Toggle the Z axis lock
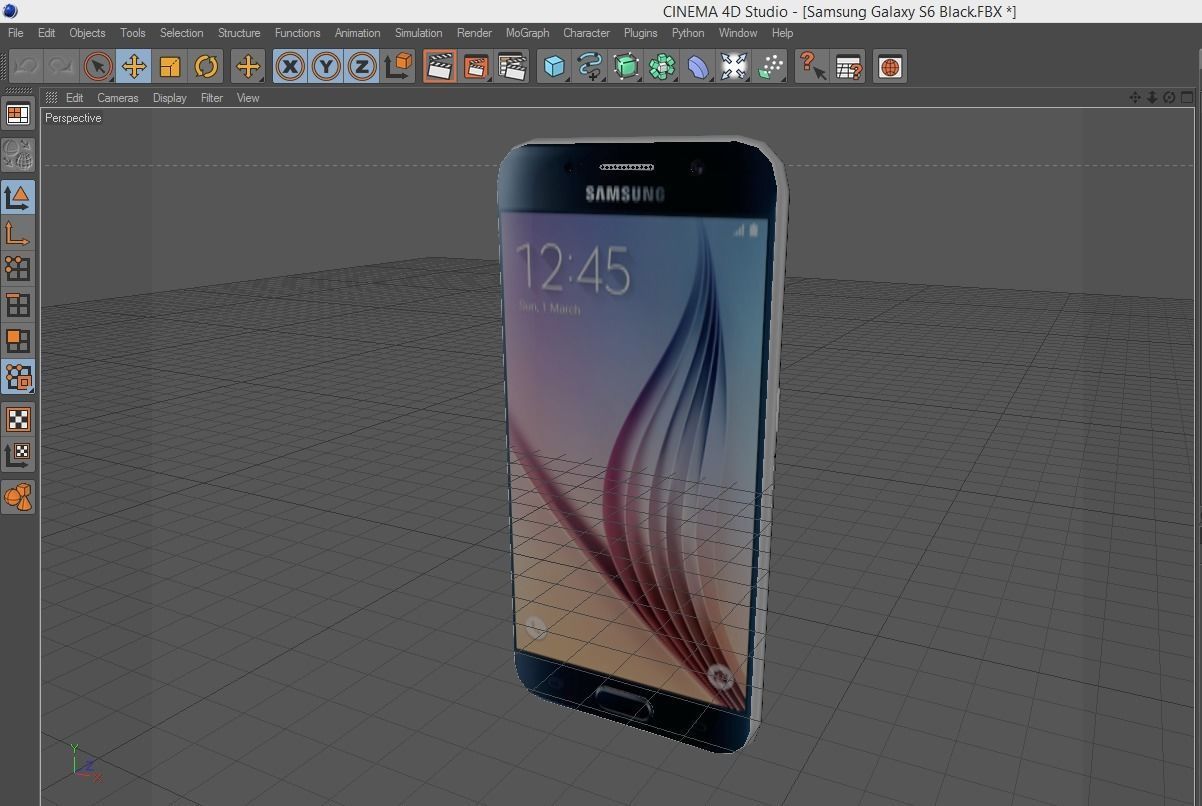The height and width of the screenshot is (806, 1202). point(361,67)
